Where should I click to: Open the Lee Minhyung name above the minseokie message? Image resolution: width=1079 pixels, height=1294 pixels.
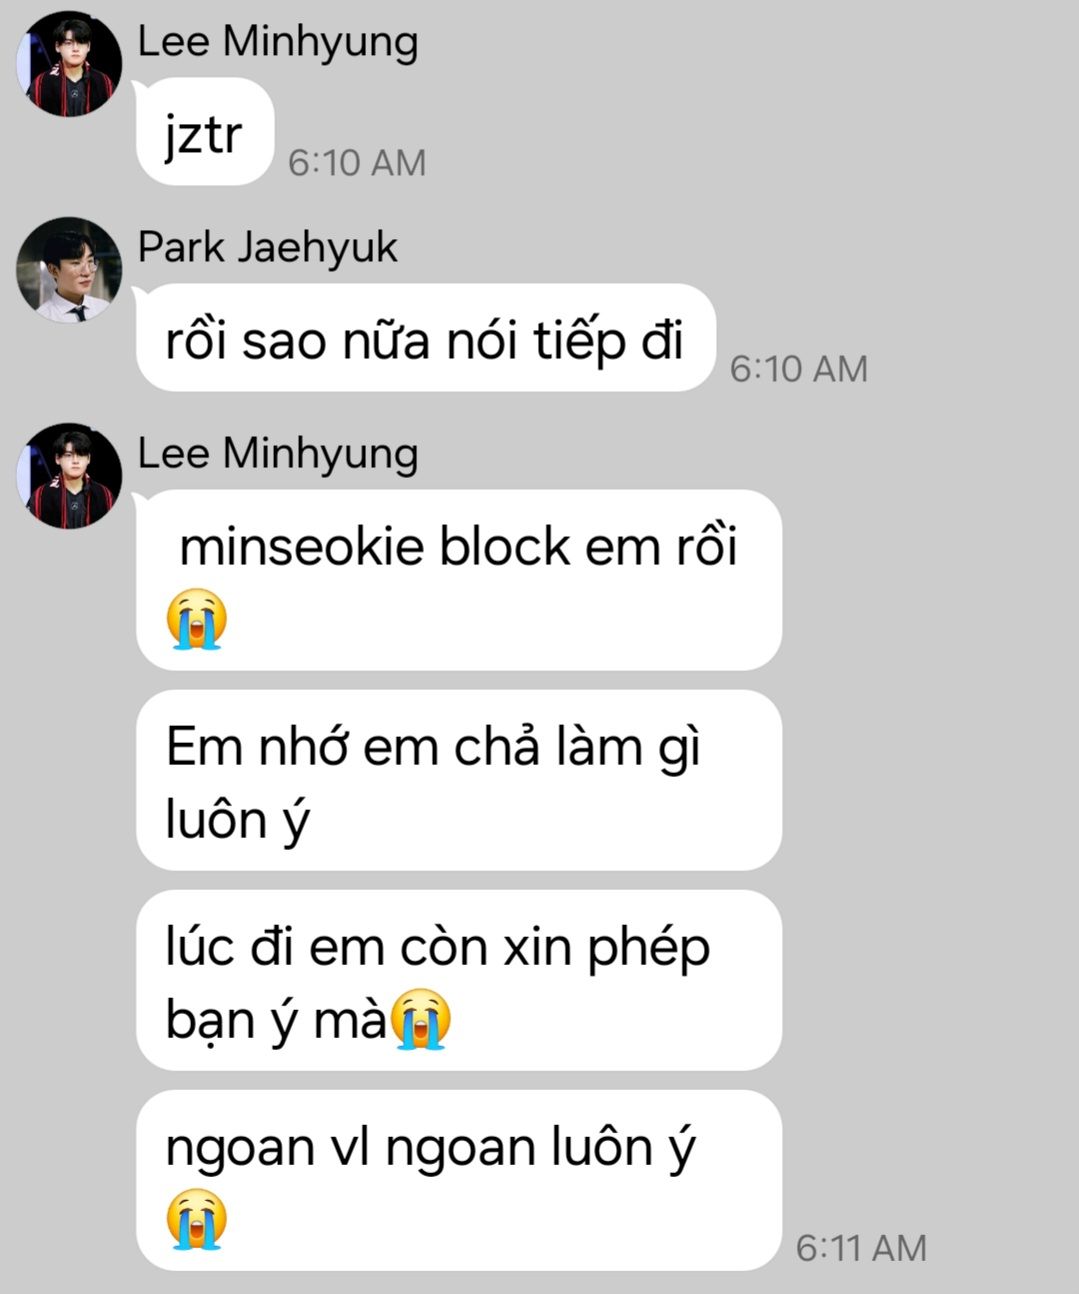(x=278, y=454)
